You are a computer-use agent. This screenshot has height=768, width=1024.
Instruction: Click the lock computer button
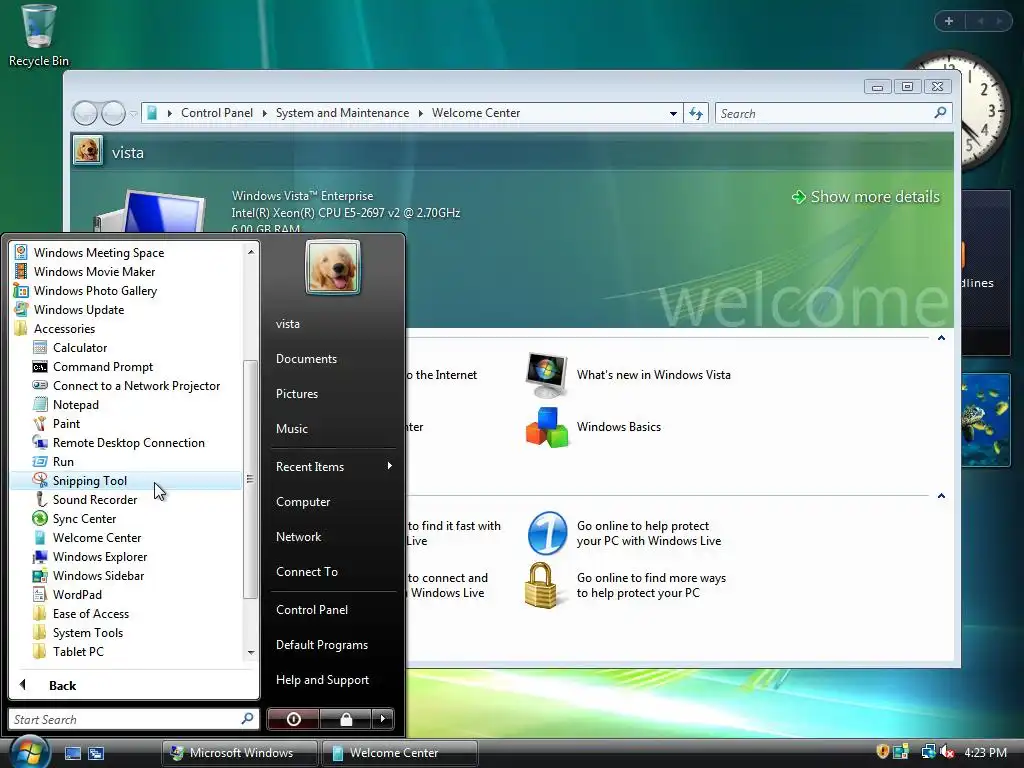point(345,719)
